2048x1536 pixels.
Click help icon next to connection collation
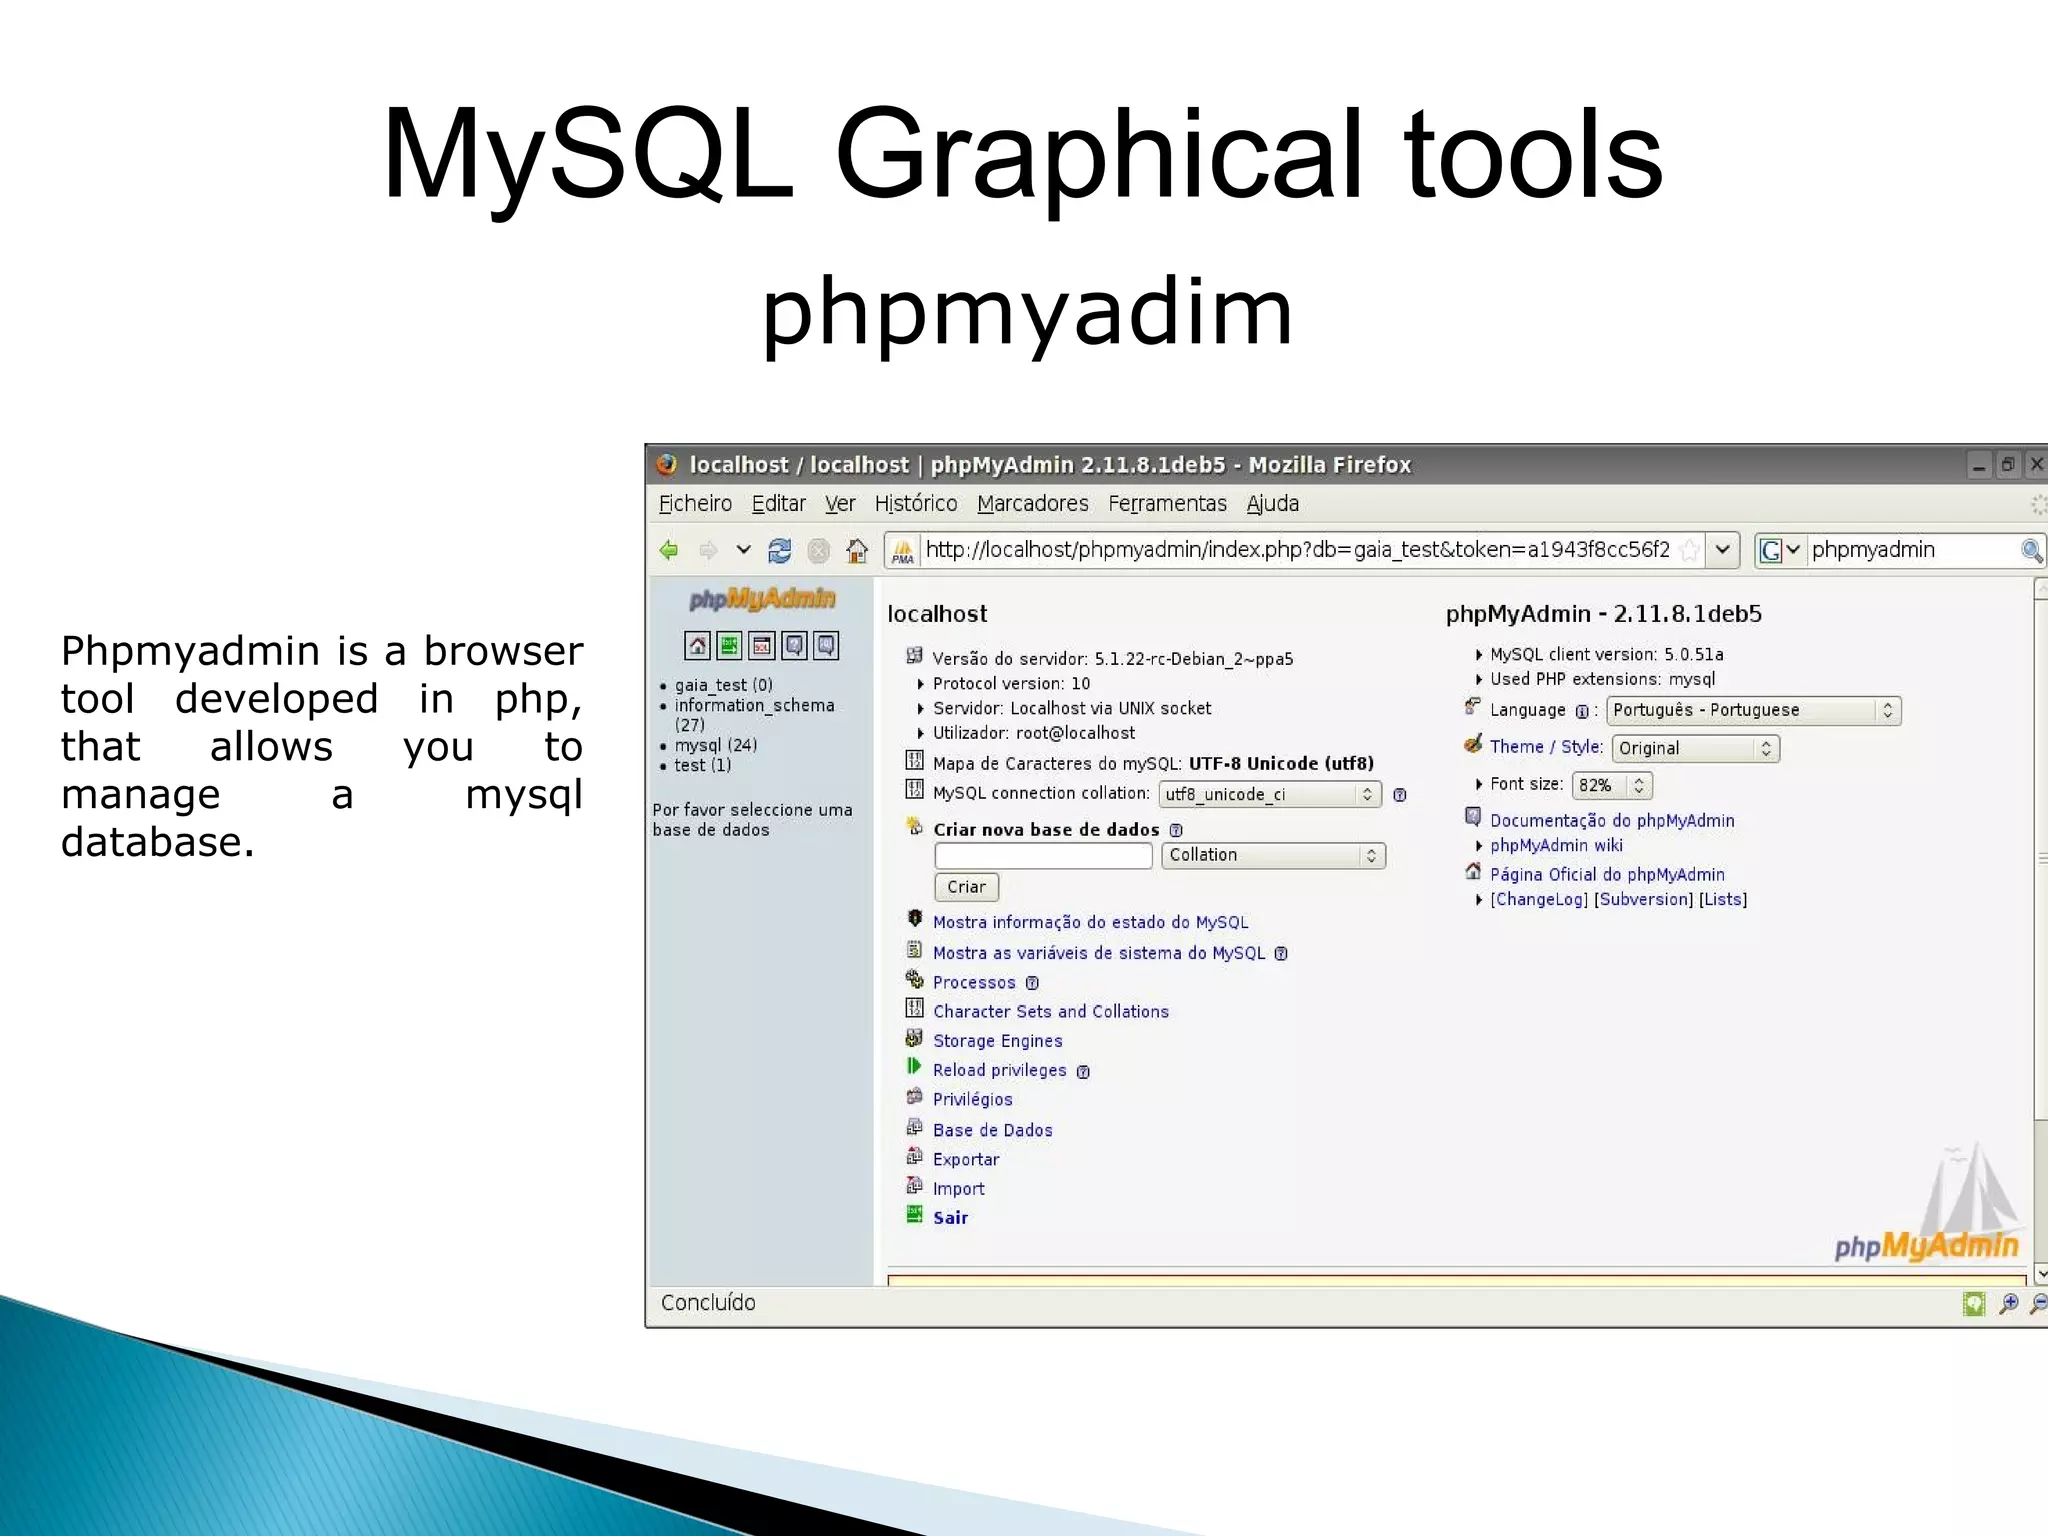tap(1400, 795)
